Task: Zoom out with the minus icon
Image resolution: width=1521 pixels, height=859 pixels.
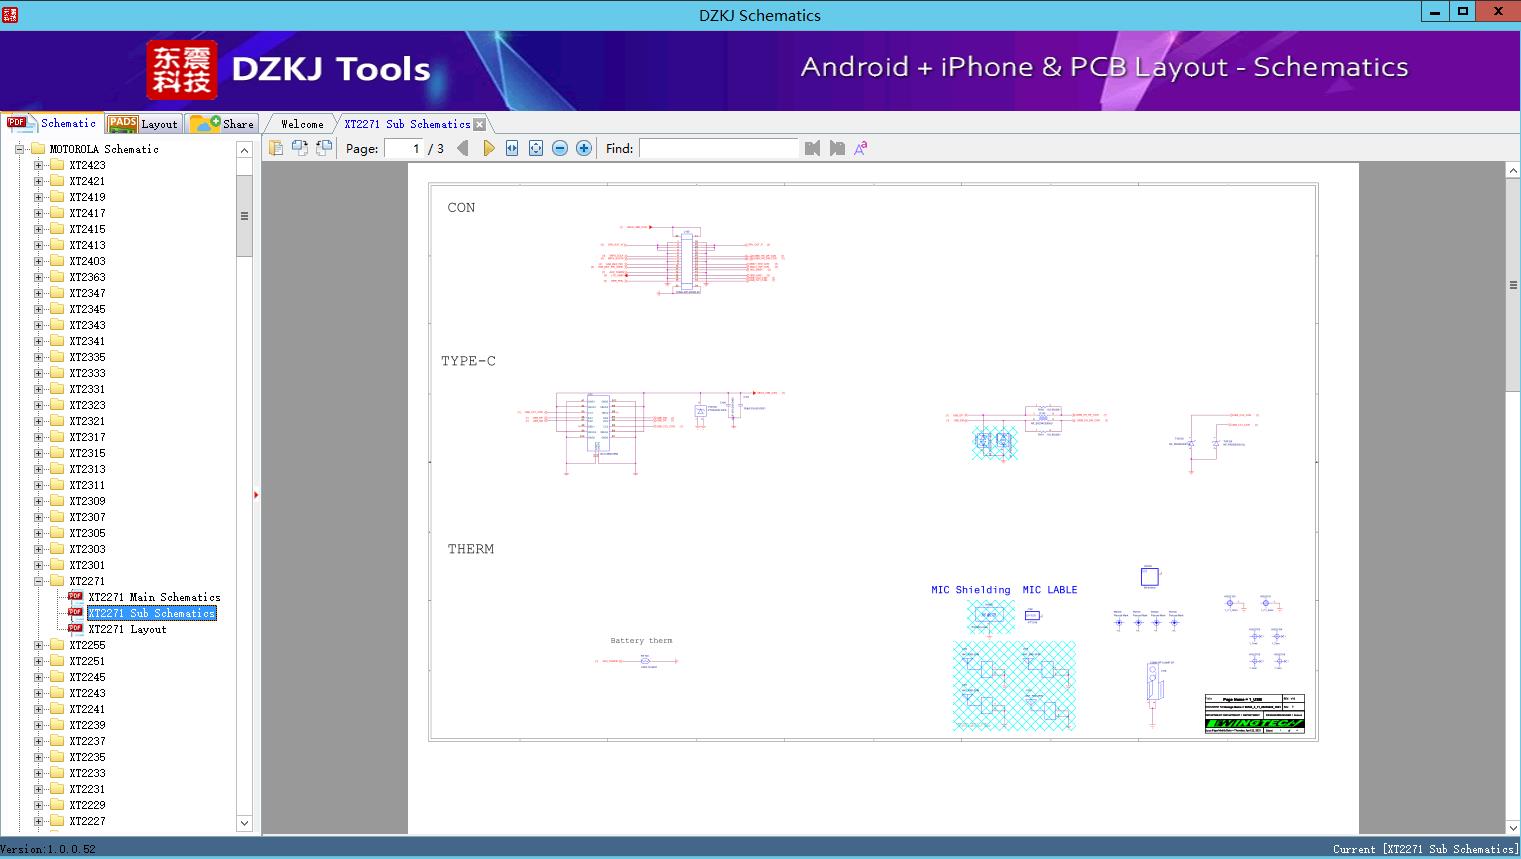Action: pos(560,148)
